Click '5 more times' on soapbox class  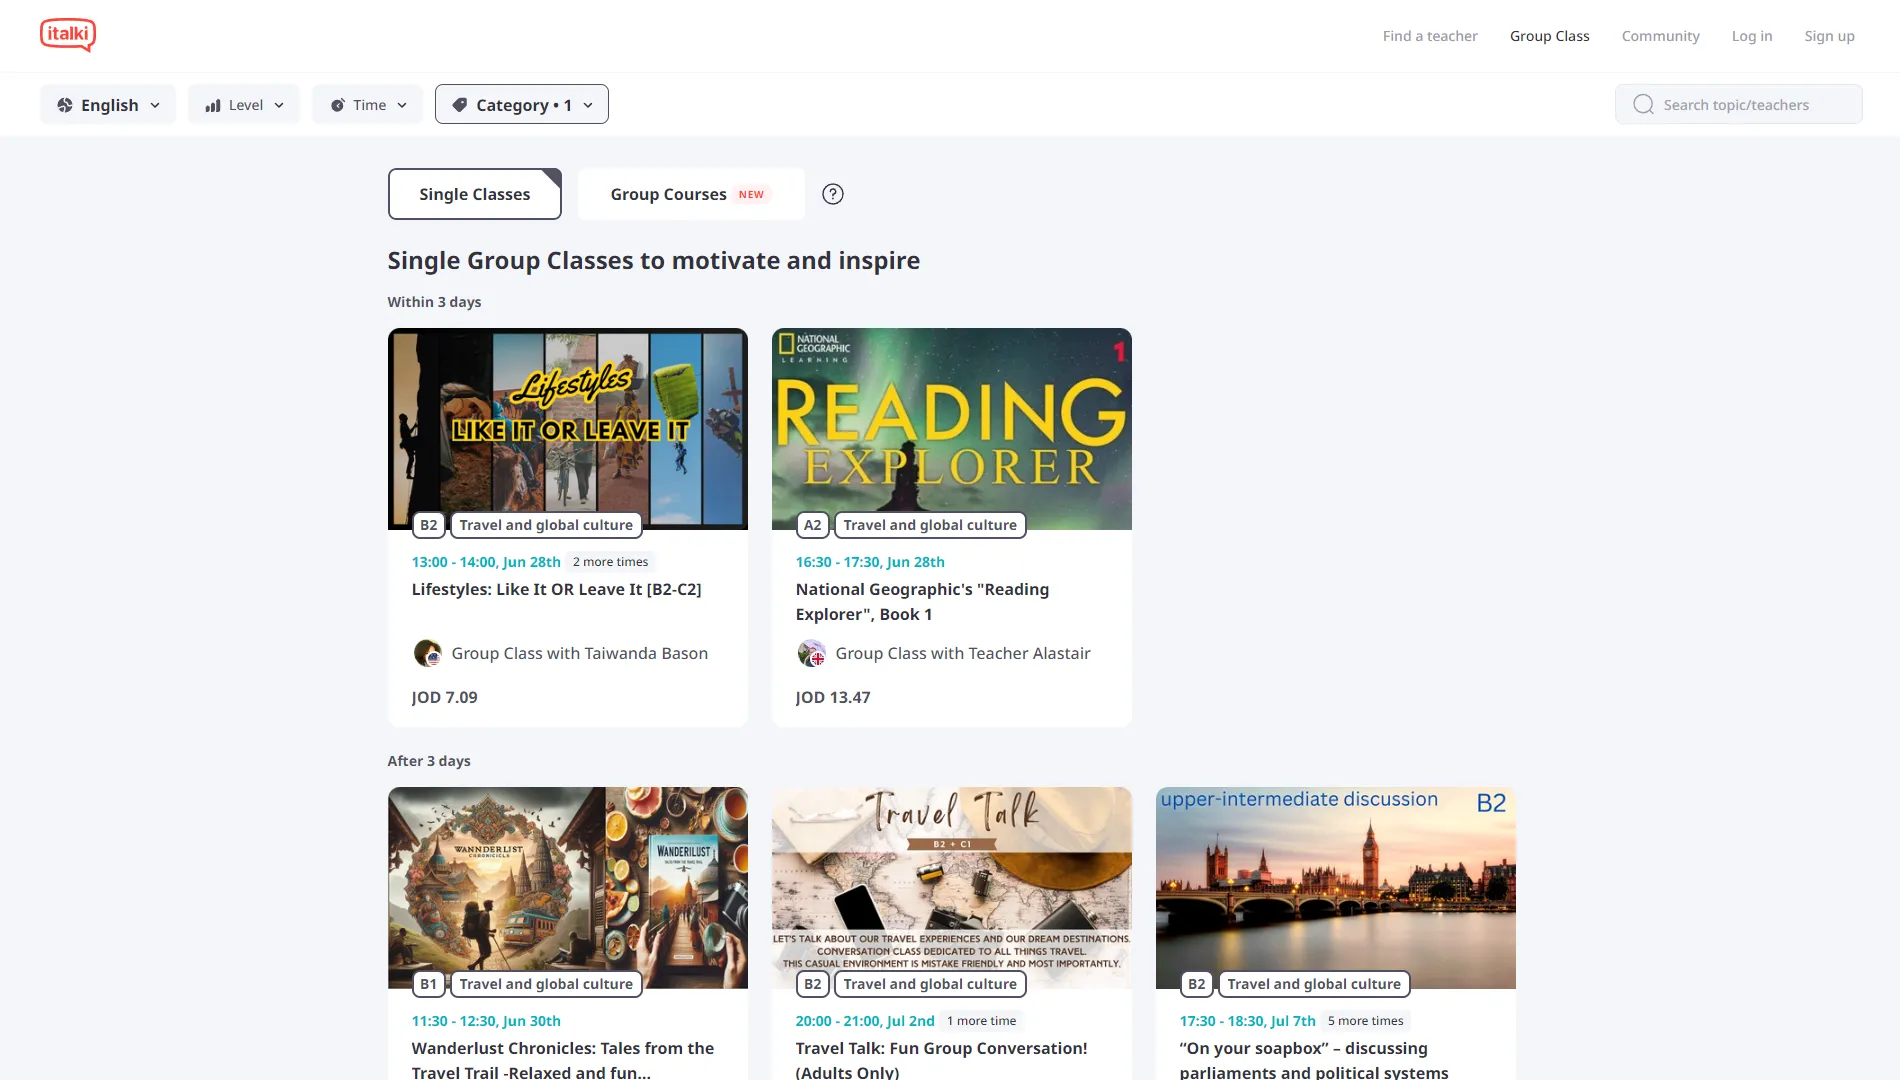(1366, 1021)
